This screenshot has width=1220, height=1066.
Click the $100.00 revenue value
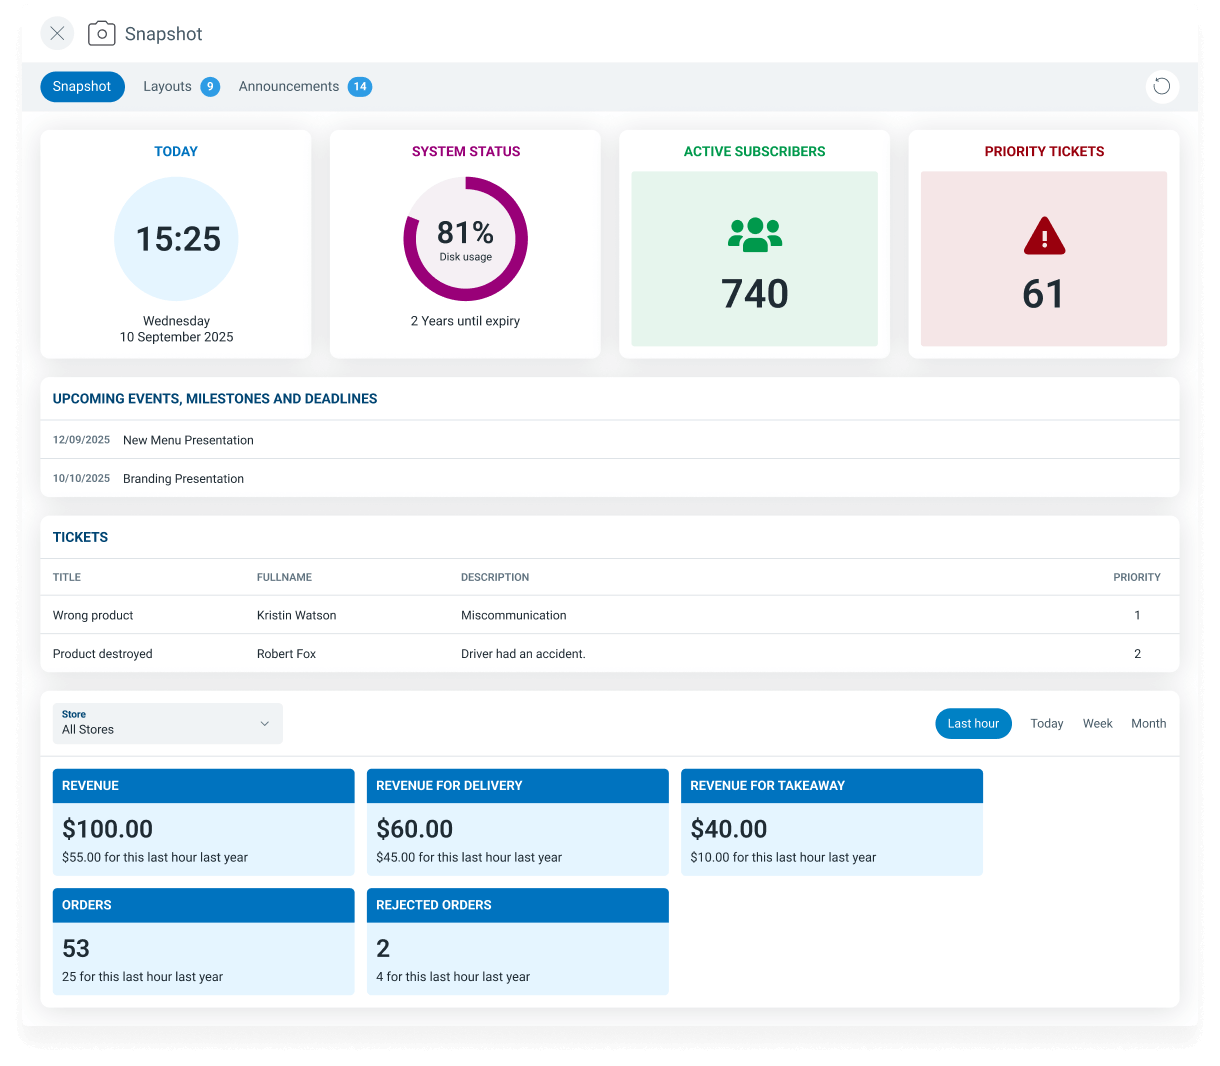click(107, 829)
